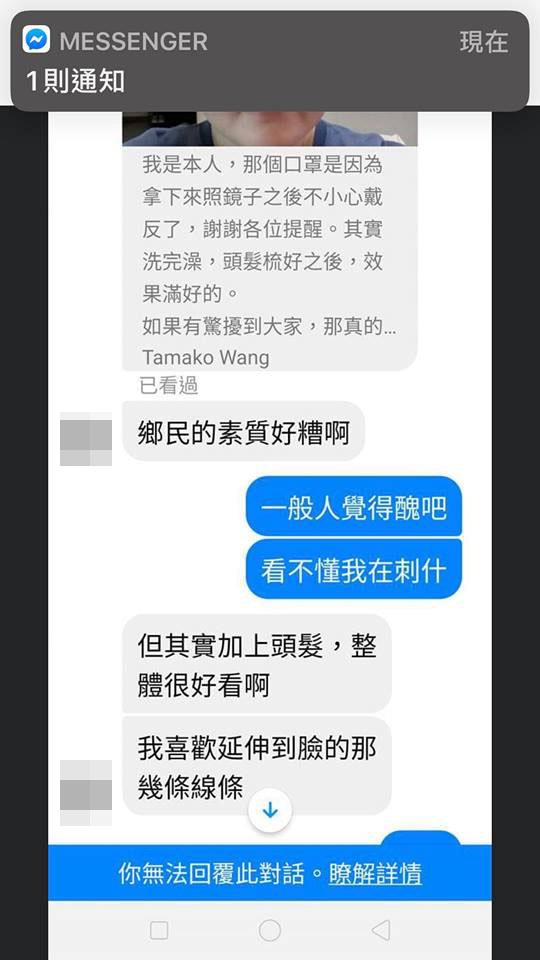540x960 pixels.
Task: Tap the Messenger app icon in notification
Action: click(x=36, y=40)
